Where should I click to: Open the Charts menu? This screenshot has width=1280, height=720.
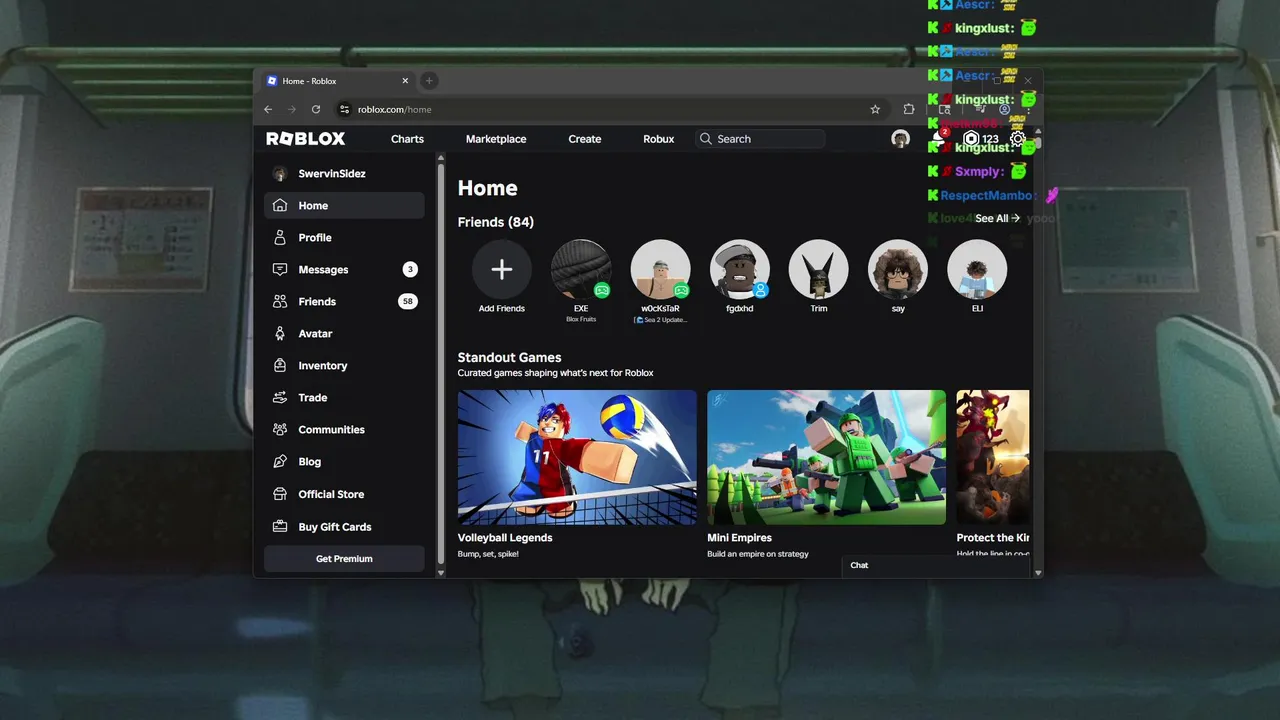pyautogui.click(x=407, y=139)
